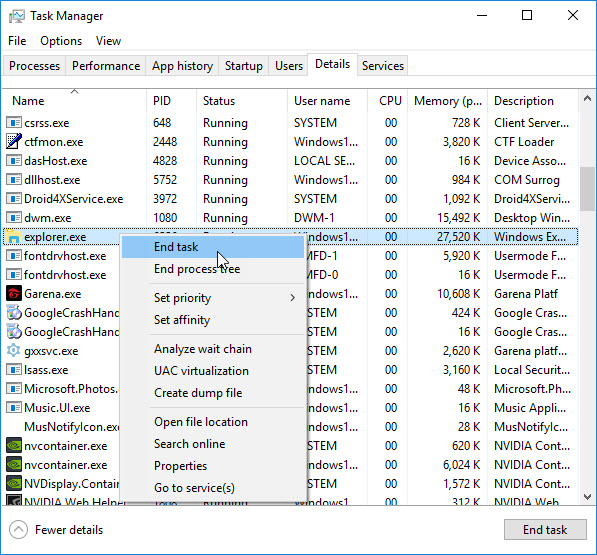Click the CTF Loader description
The height and width of the screenshot is (555, 597).
click(524, 142)
